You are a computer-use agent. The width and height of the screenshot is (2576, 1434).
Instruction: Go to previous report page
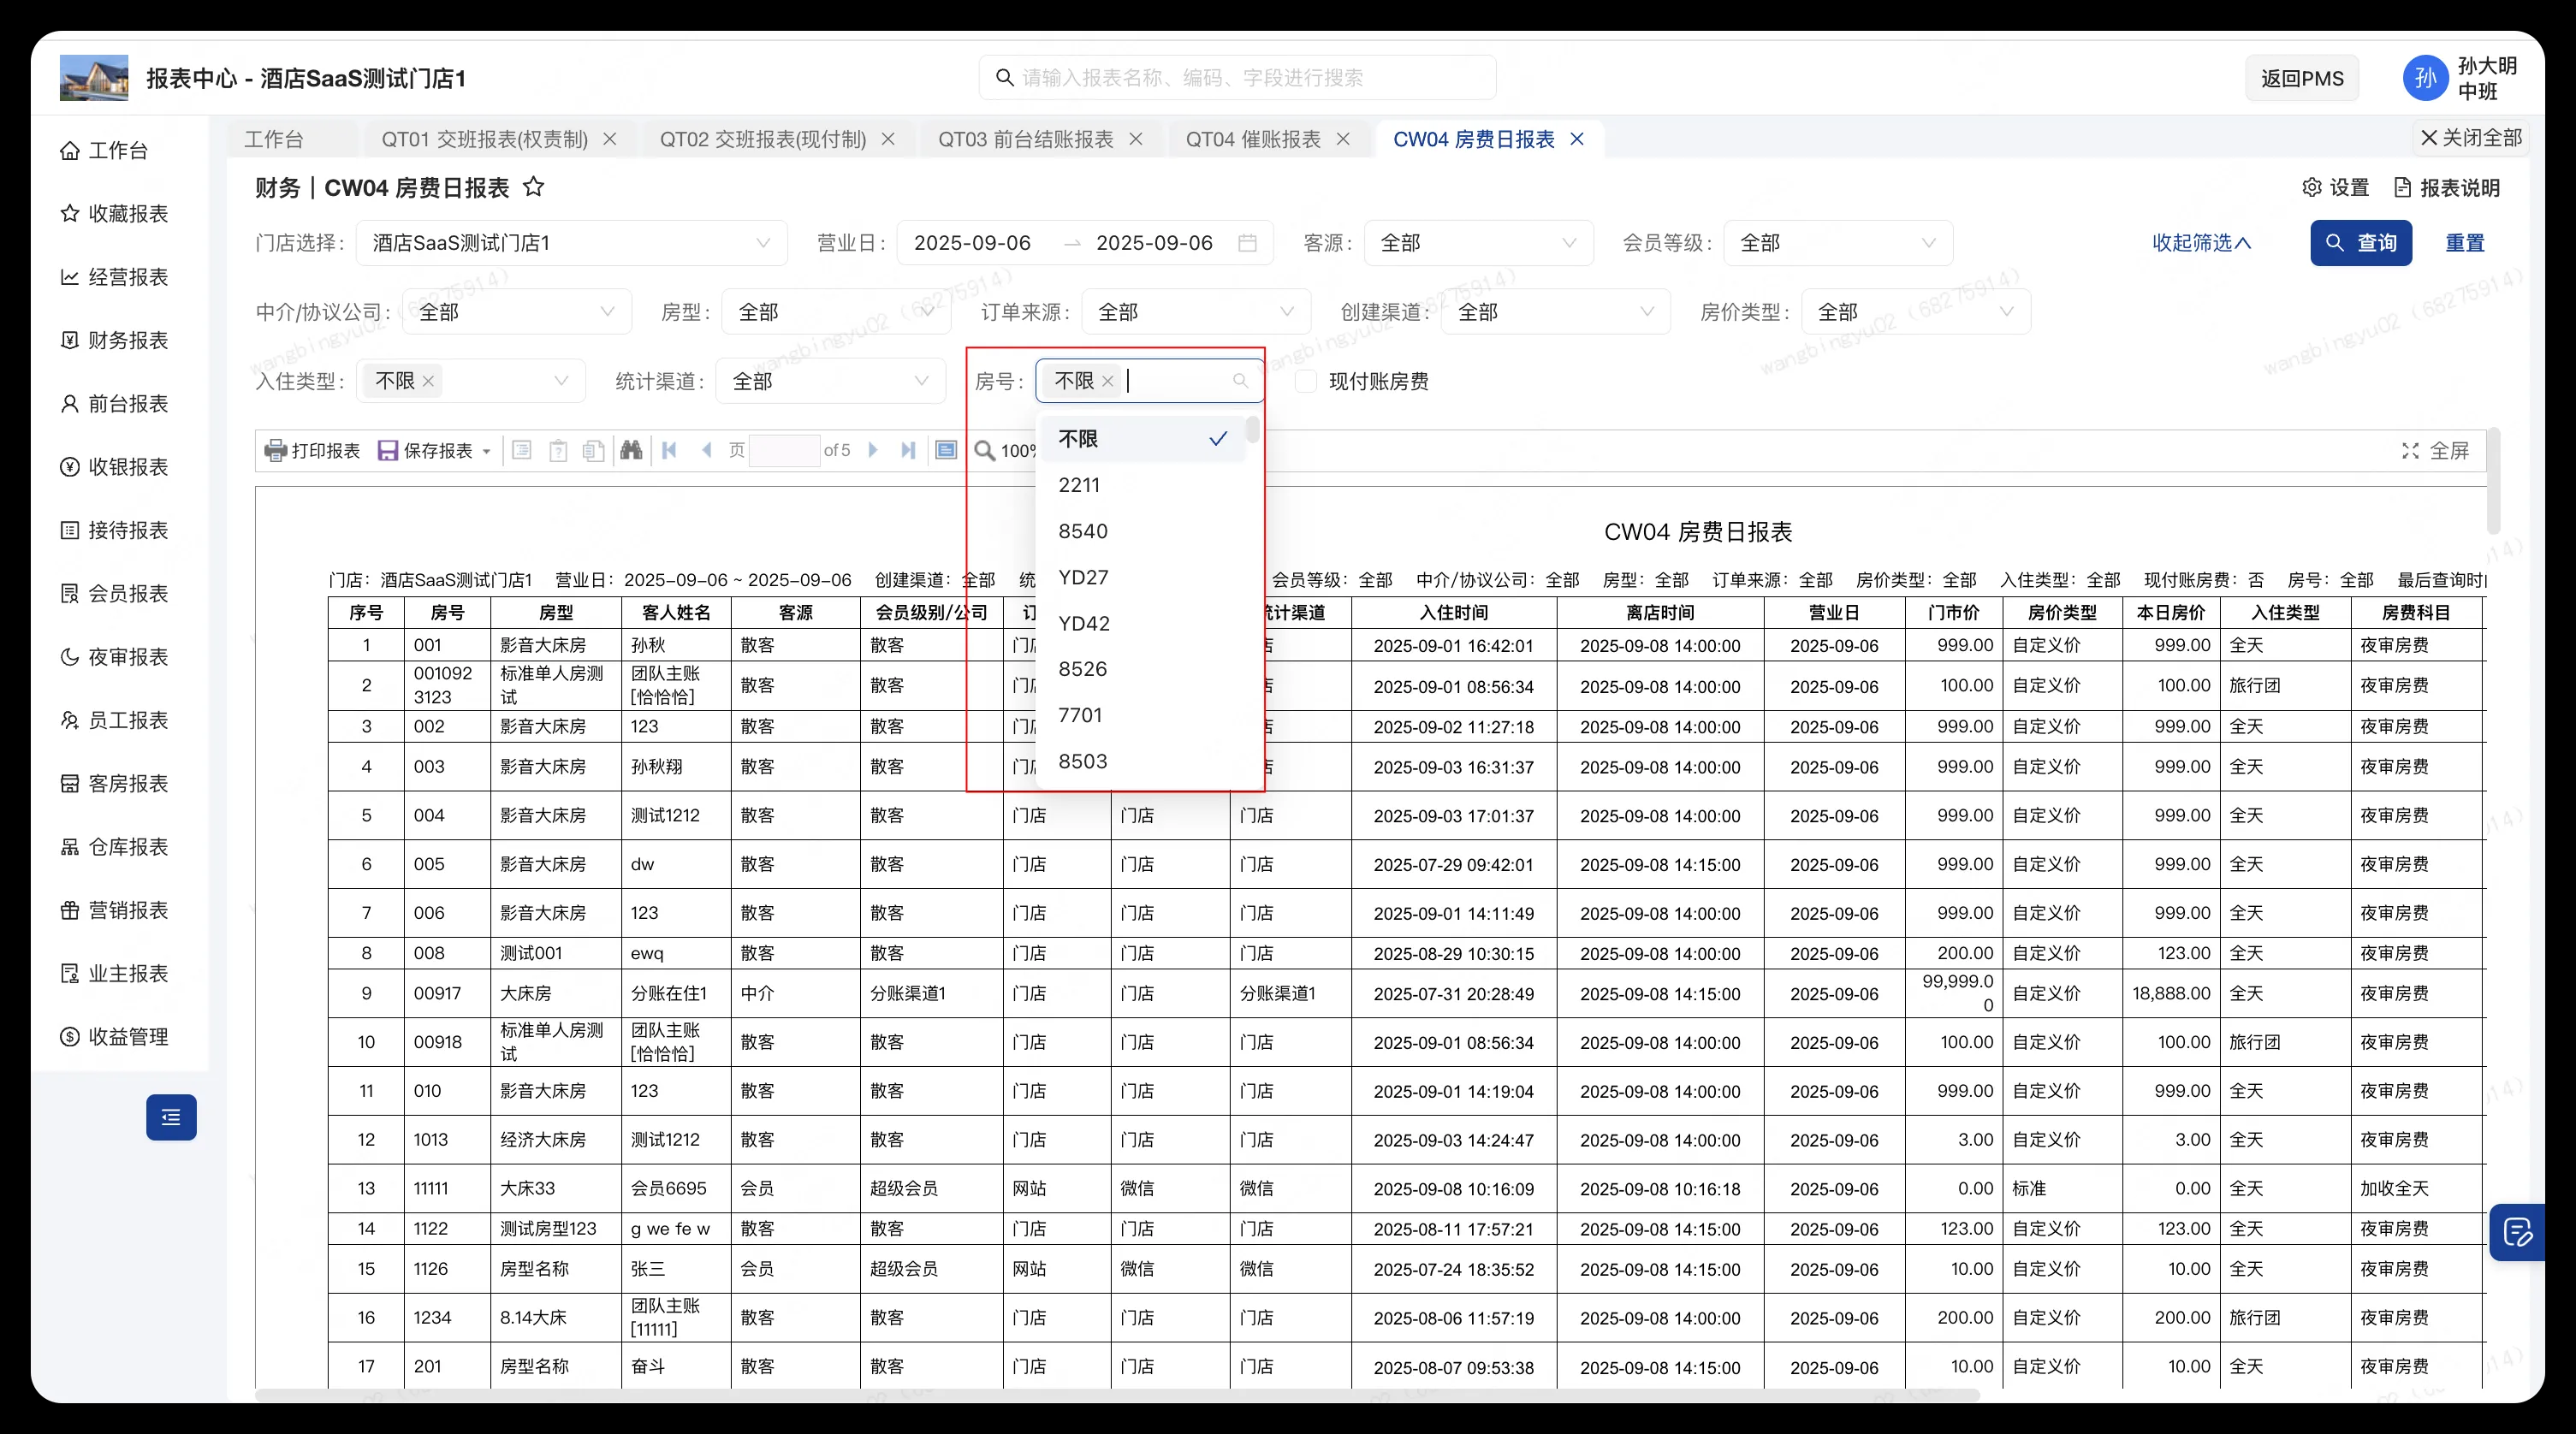point(707,450)
